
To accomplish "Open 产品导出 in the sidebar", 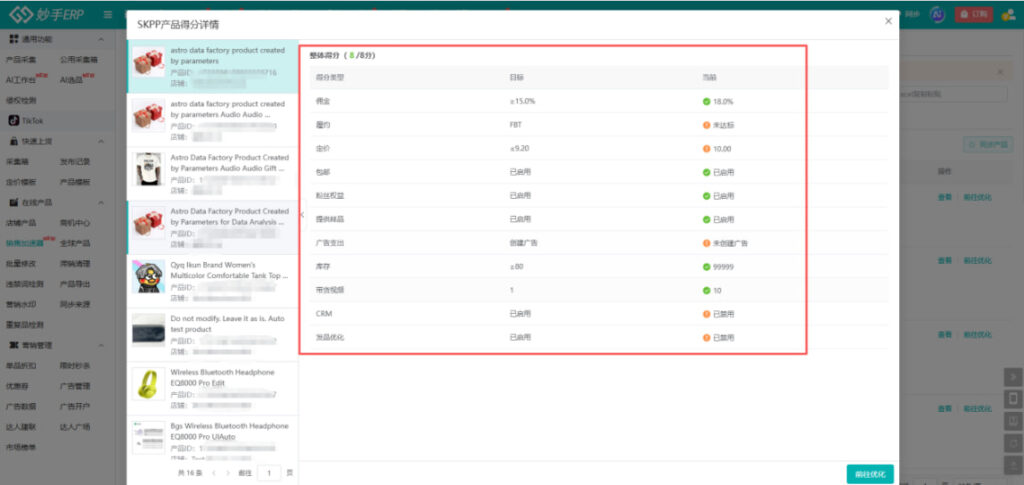I will coord(75,284).
